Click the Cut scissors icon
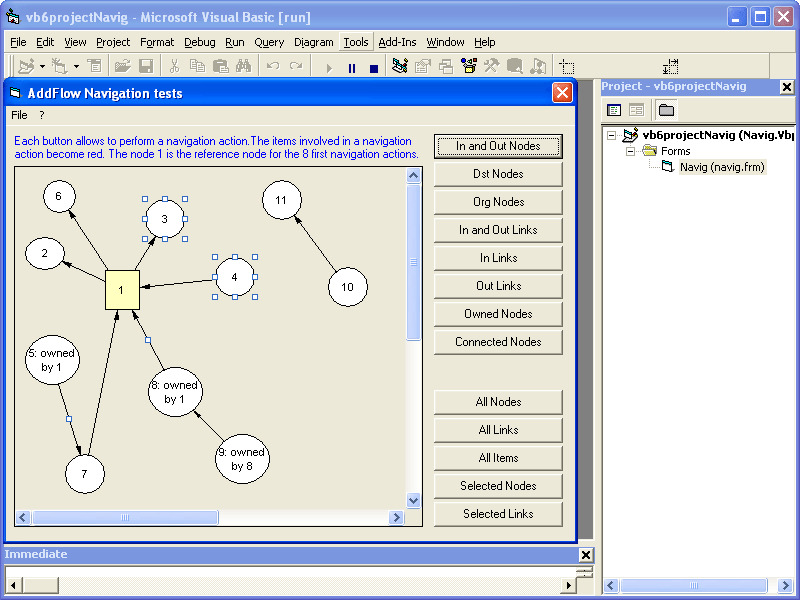Viewport: 800px width, 600px height. (x=174, y=66)
